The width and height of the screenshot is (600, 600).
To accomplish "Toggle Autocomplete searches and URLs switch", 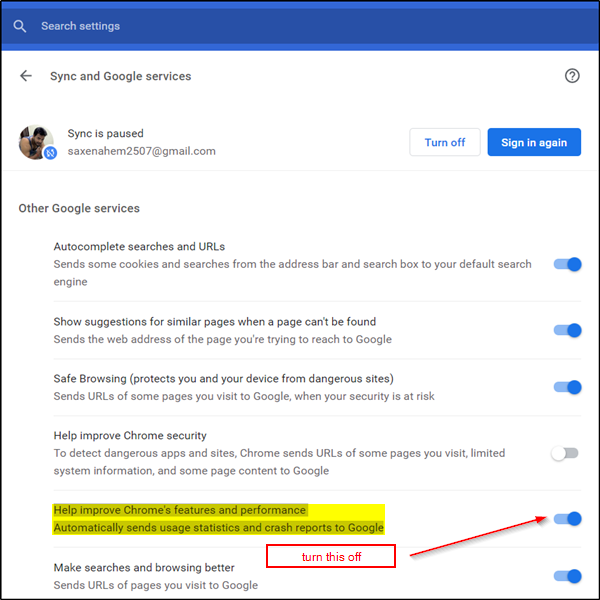I will click(x=567, y=264).
